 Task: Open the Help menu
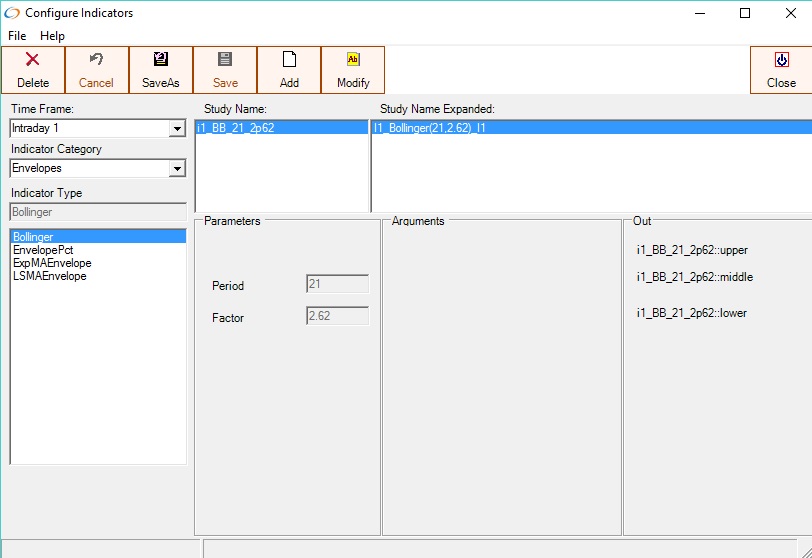(52, 36)
